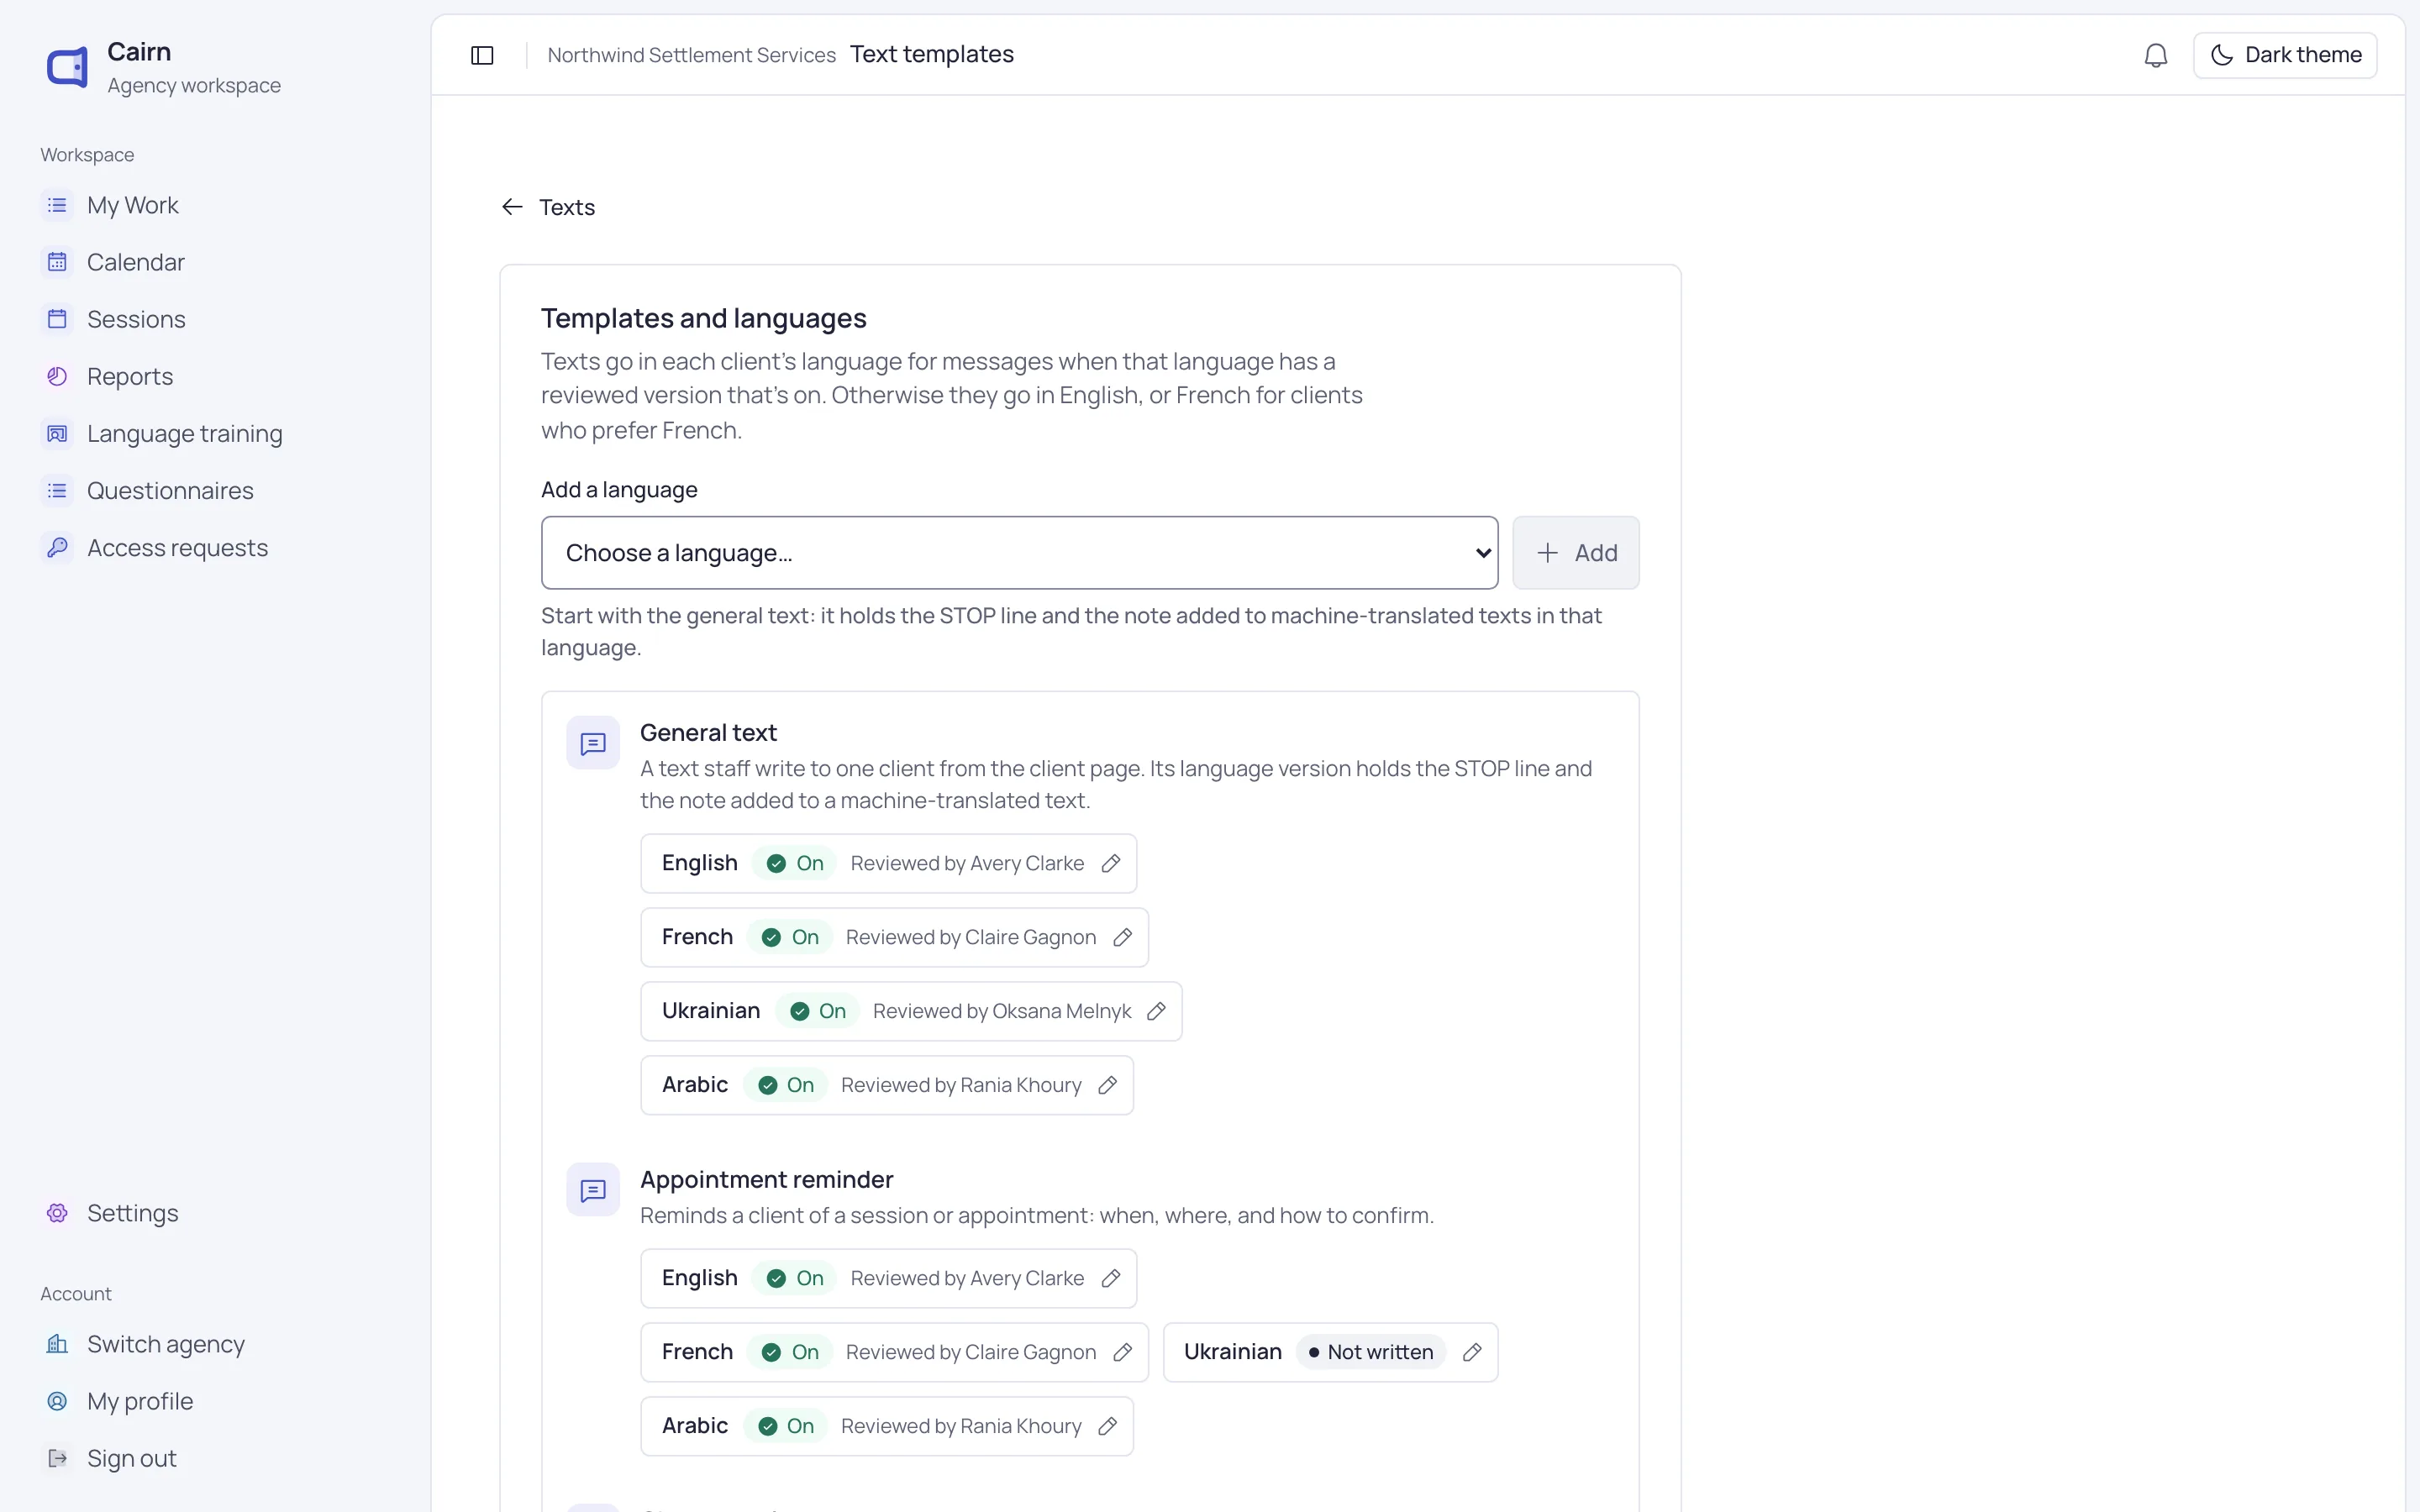Switch to Dark theme
Screen dimensions: 2420x1512
tap(2285, 55)
